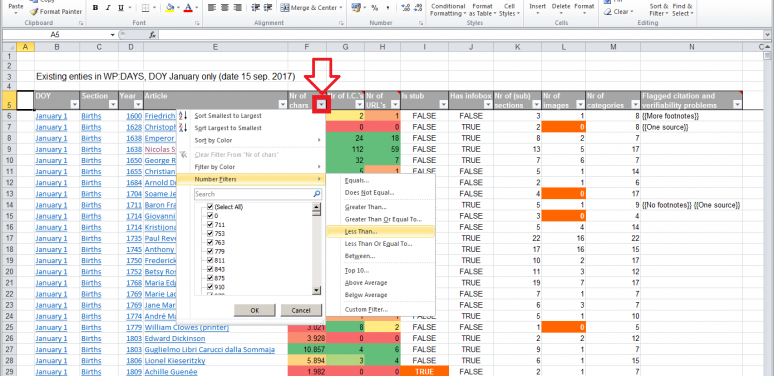
Task: Click the Clear eraser button
Action: tap(620, 12)
